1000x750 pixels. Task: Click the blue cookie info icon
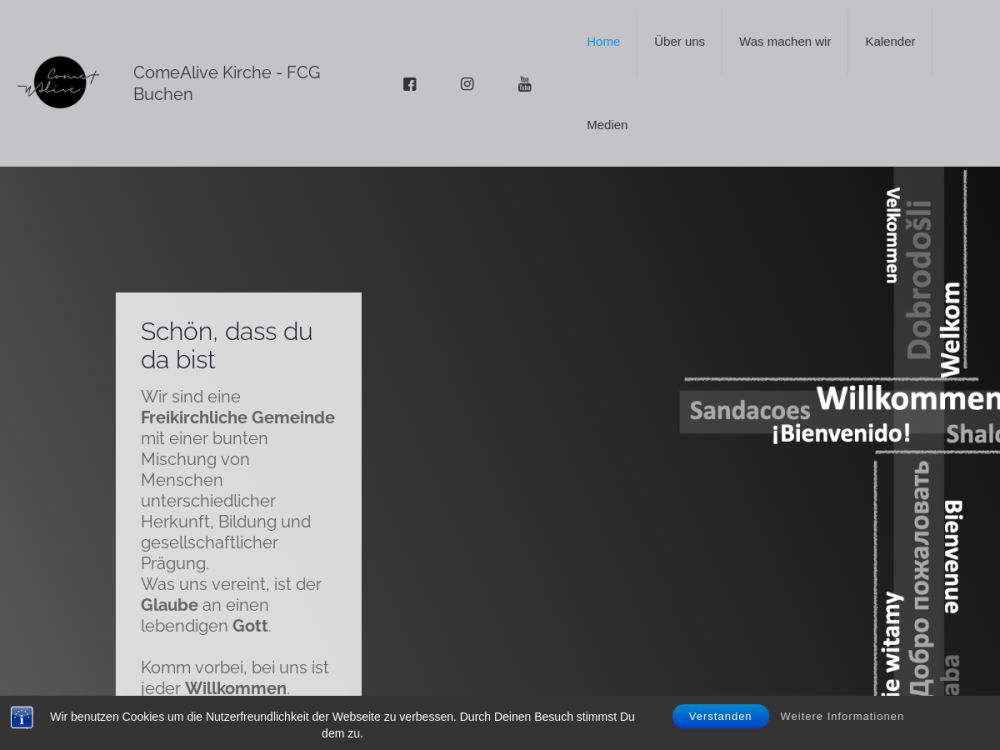[x=22, y=717]
